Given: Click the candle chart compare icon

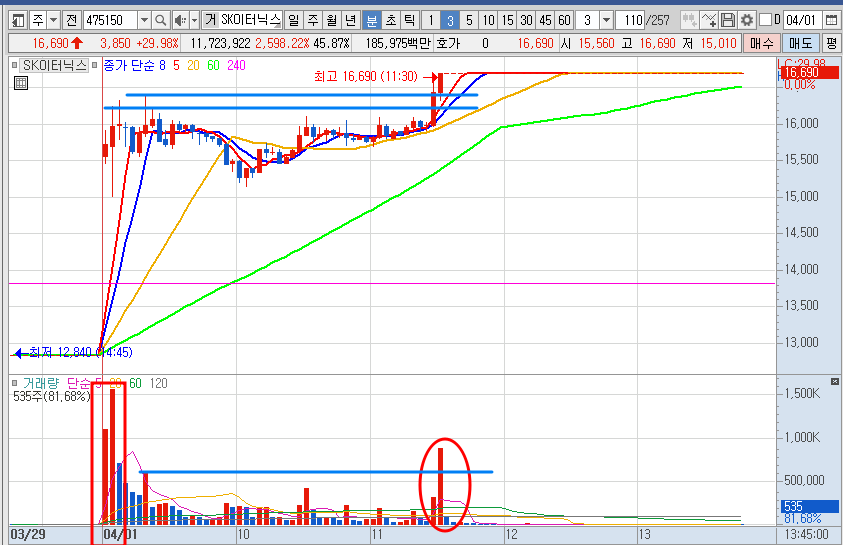Looking at the screenshot, I should click(x=689, y=20).
